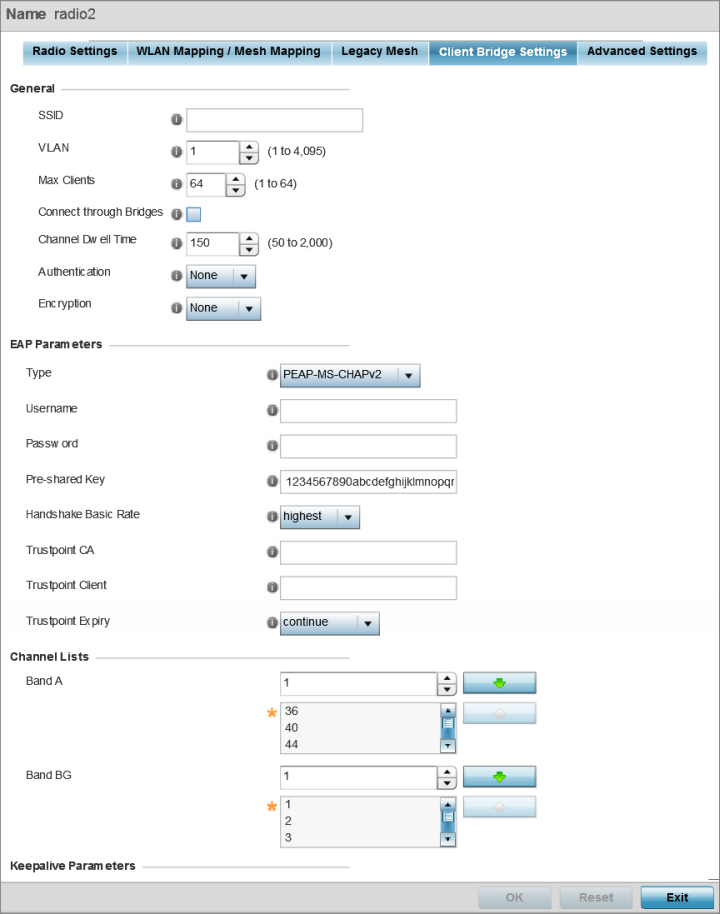This screenshot has height=914, width=720.
Task: Decrease VLAN value with down arrow
Action: pos(249,158)
